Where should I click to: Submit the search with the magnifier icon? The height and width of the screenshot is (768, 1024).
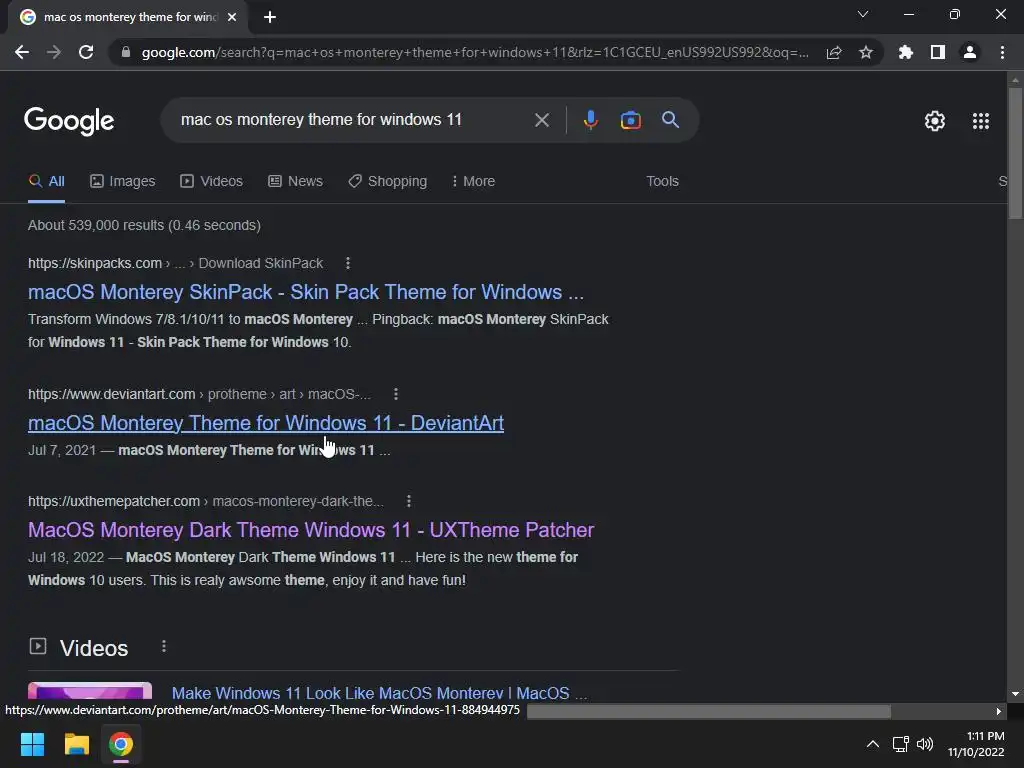pyautogui.click(x=670, y=120)
